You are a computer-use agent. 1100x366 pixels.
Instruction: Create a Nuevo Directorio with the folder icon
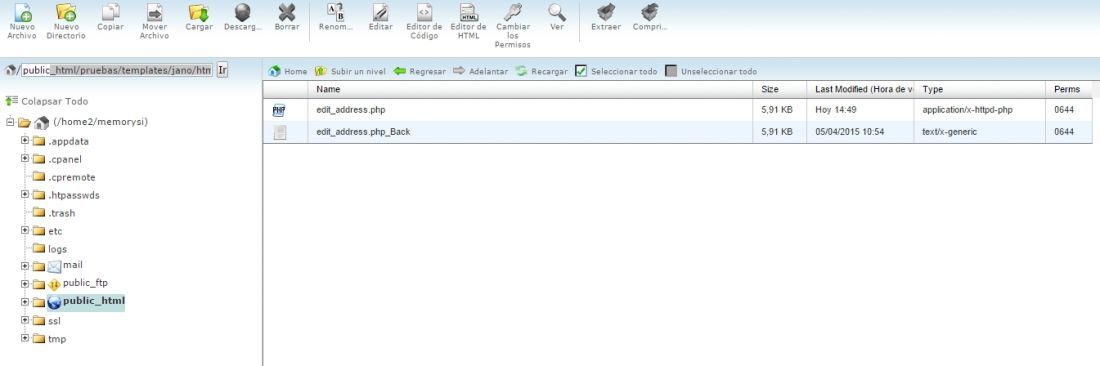[x=66, y=13]
